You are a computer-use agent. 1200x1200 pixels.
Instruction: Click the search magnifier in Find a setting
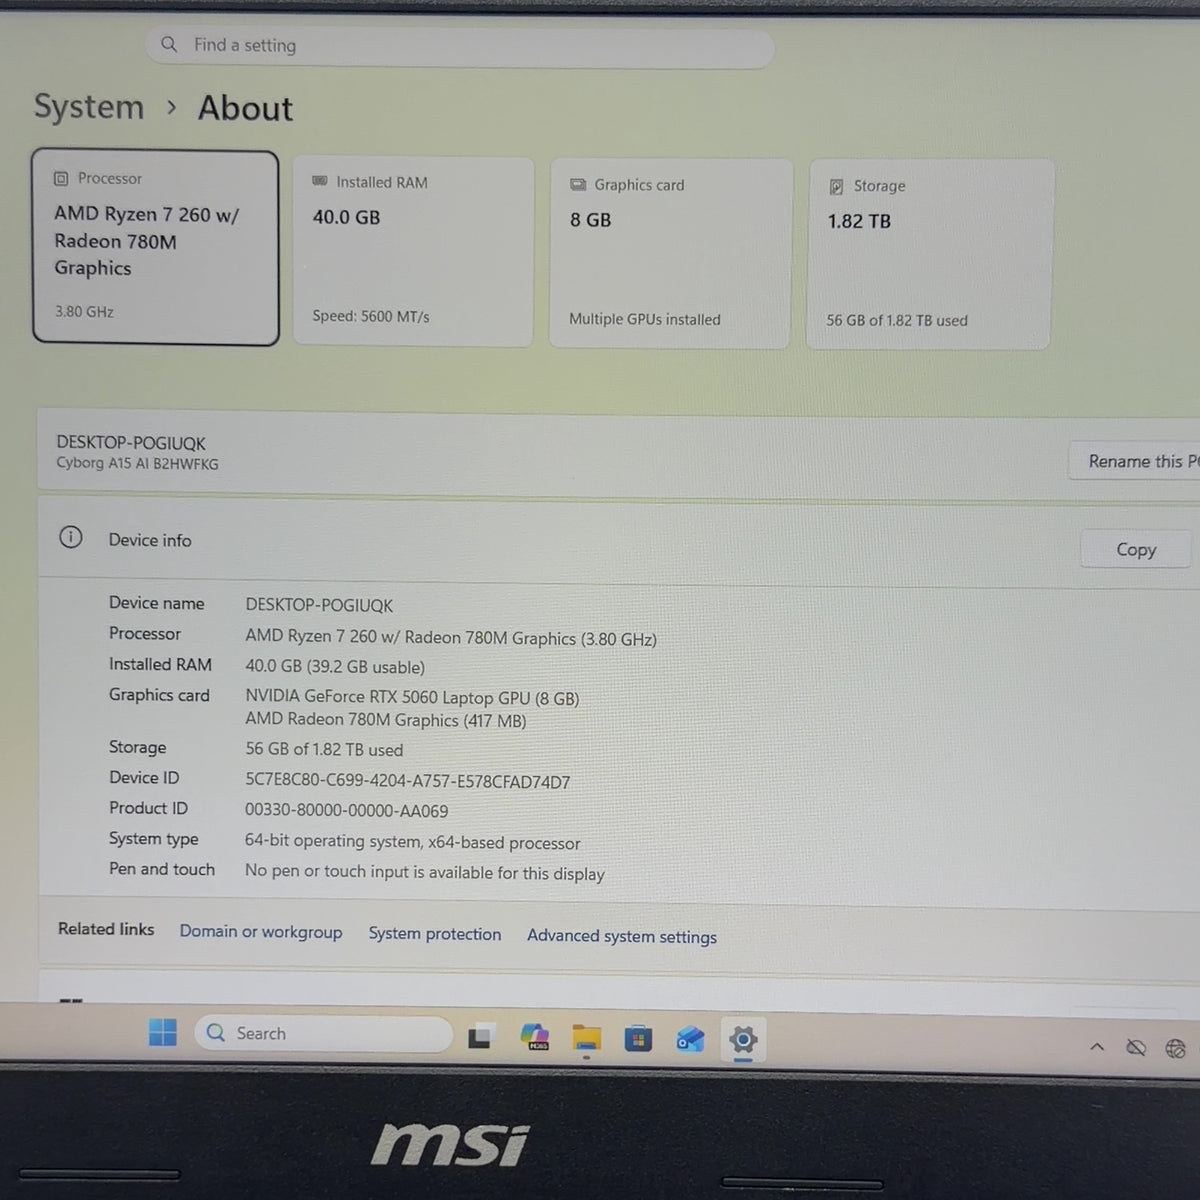(x=169, y=44)
